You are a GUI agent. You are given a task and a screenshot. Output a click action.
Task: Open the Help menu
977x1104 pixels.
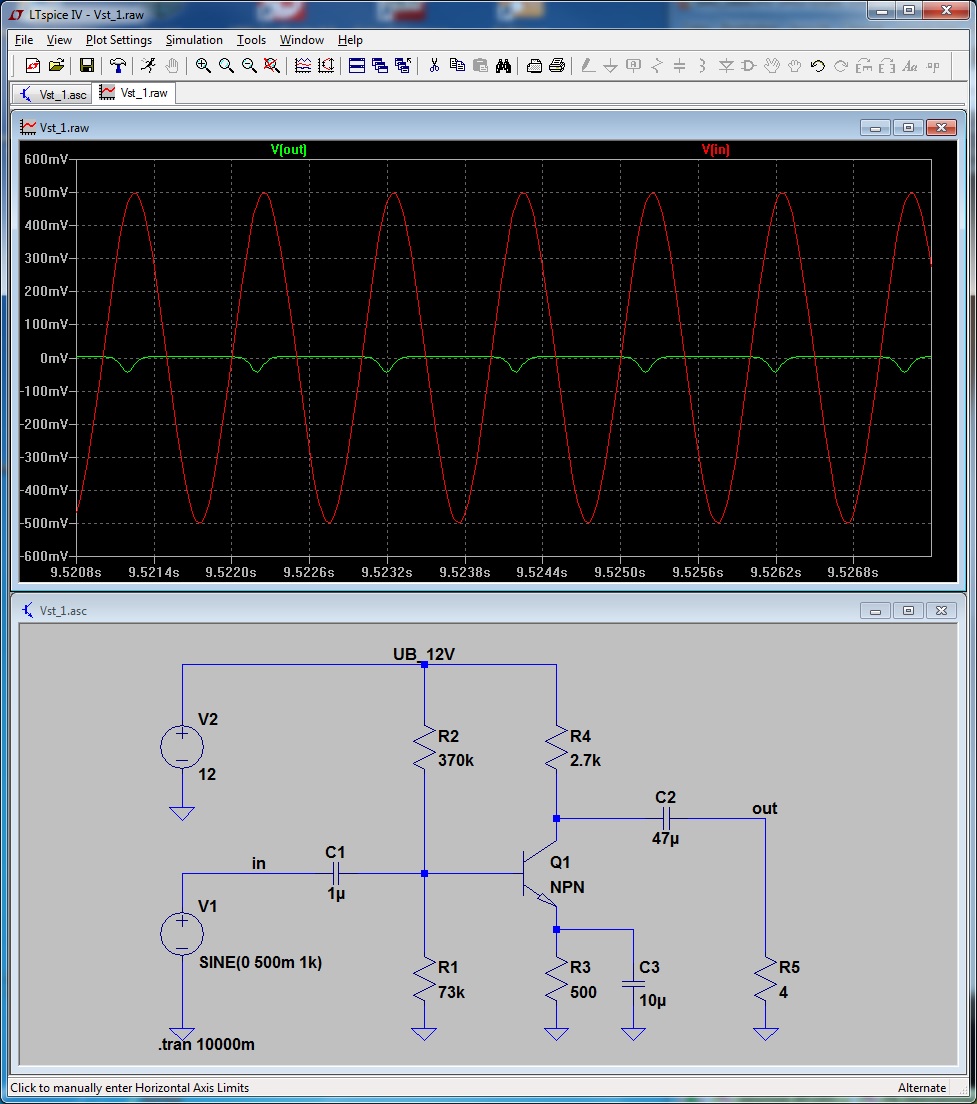point(350,40)
